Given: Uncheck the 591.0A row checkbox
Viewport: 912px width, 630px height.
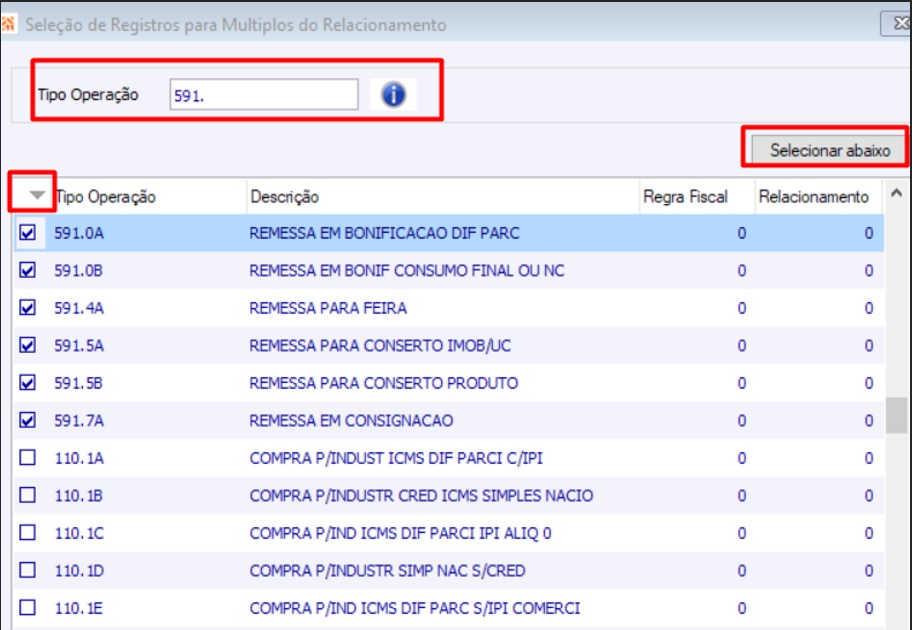Looking at the screenshot, I should pyautogui.click(x=27, y=233).
